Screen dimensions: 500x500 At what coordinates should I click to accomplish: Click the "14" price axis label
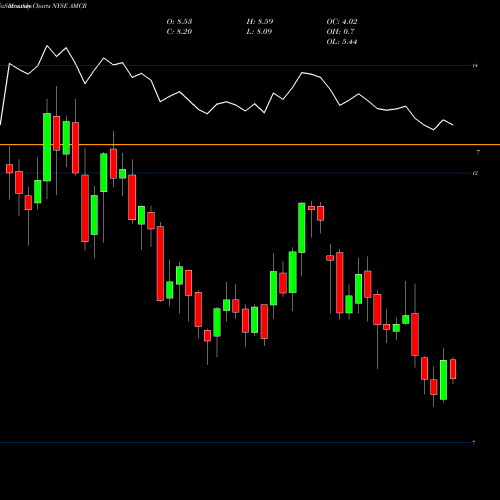point(475,66)
